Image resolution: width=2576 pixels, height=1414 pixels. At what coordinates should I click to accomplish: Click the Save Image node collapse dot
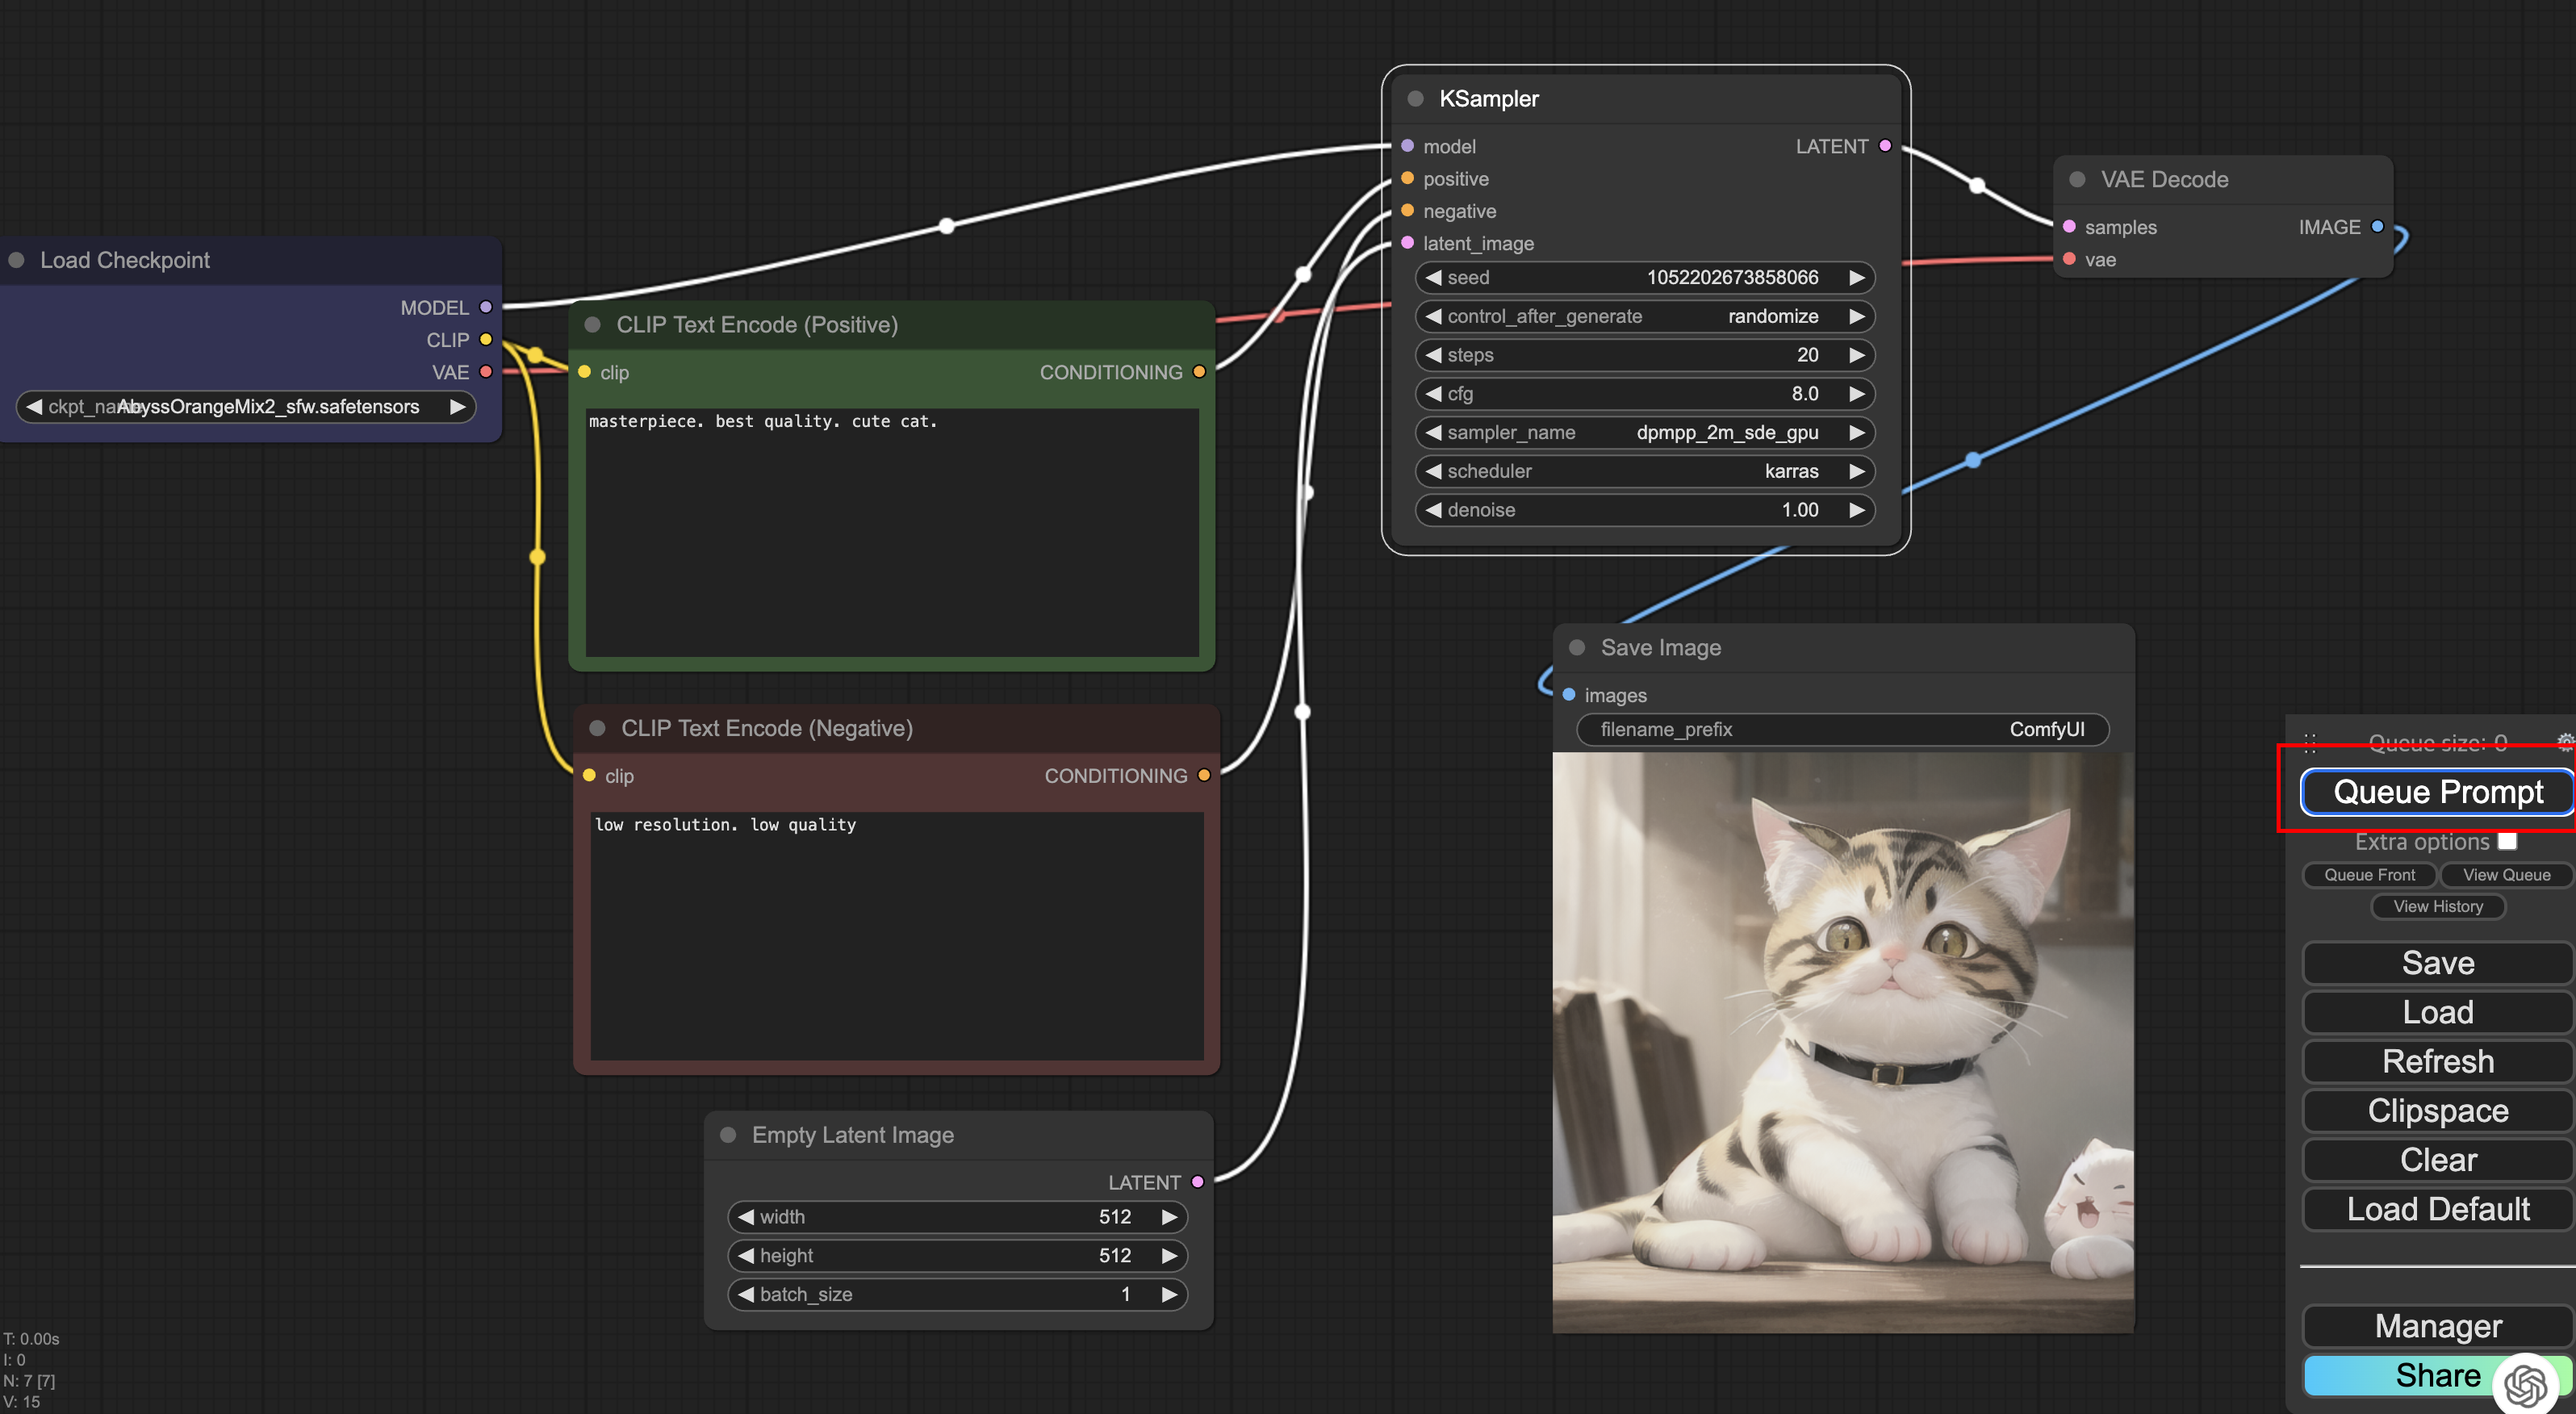pyautogui.click(x=1577, y=647)
